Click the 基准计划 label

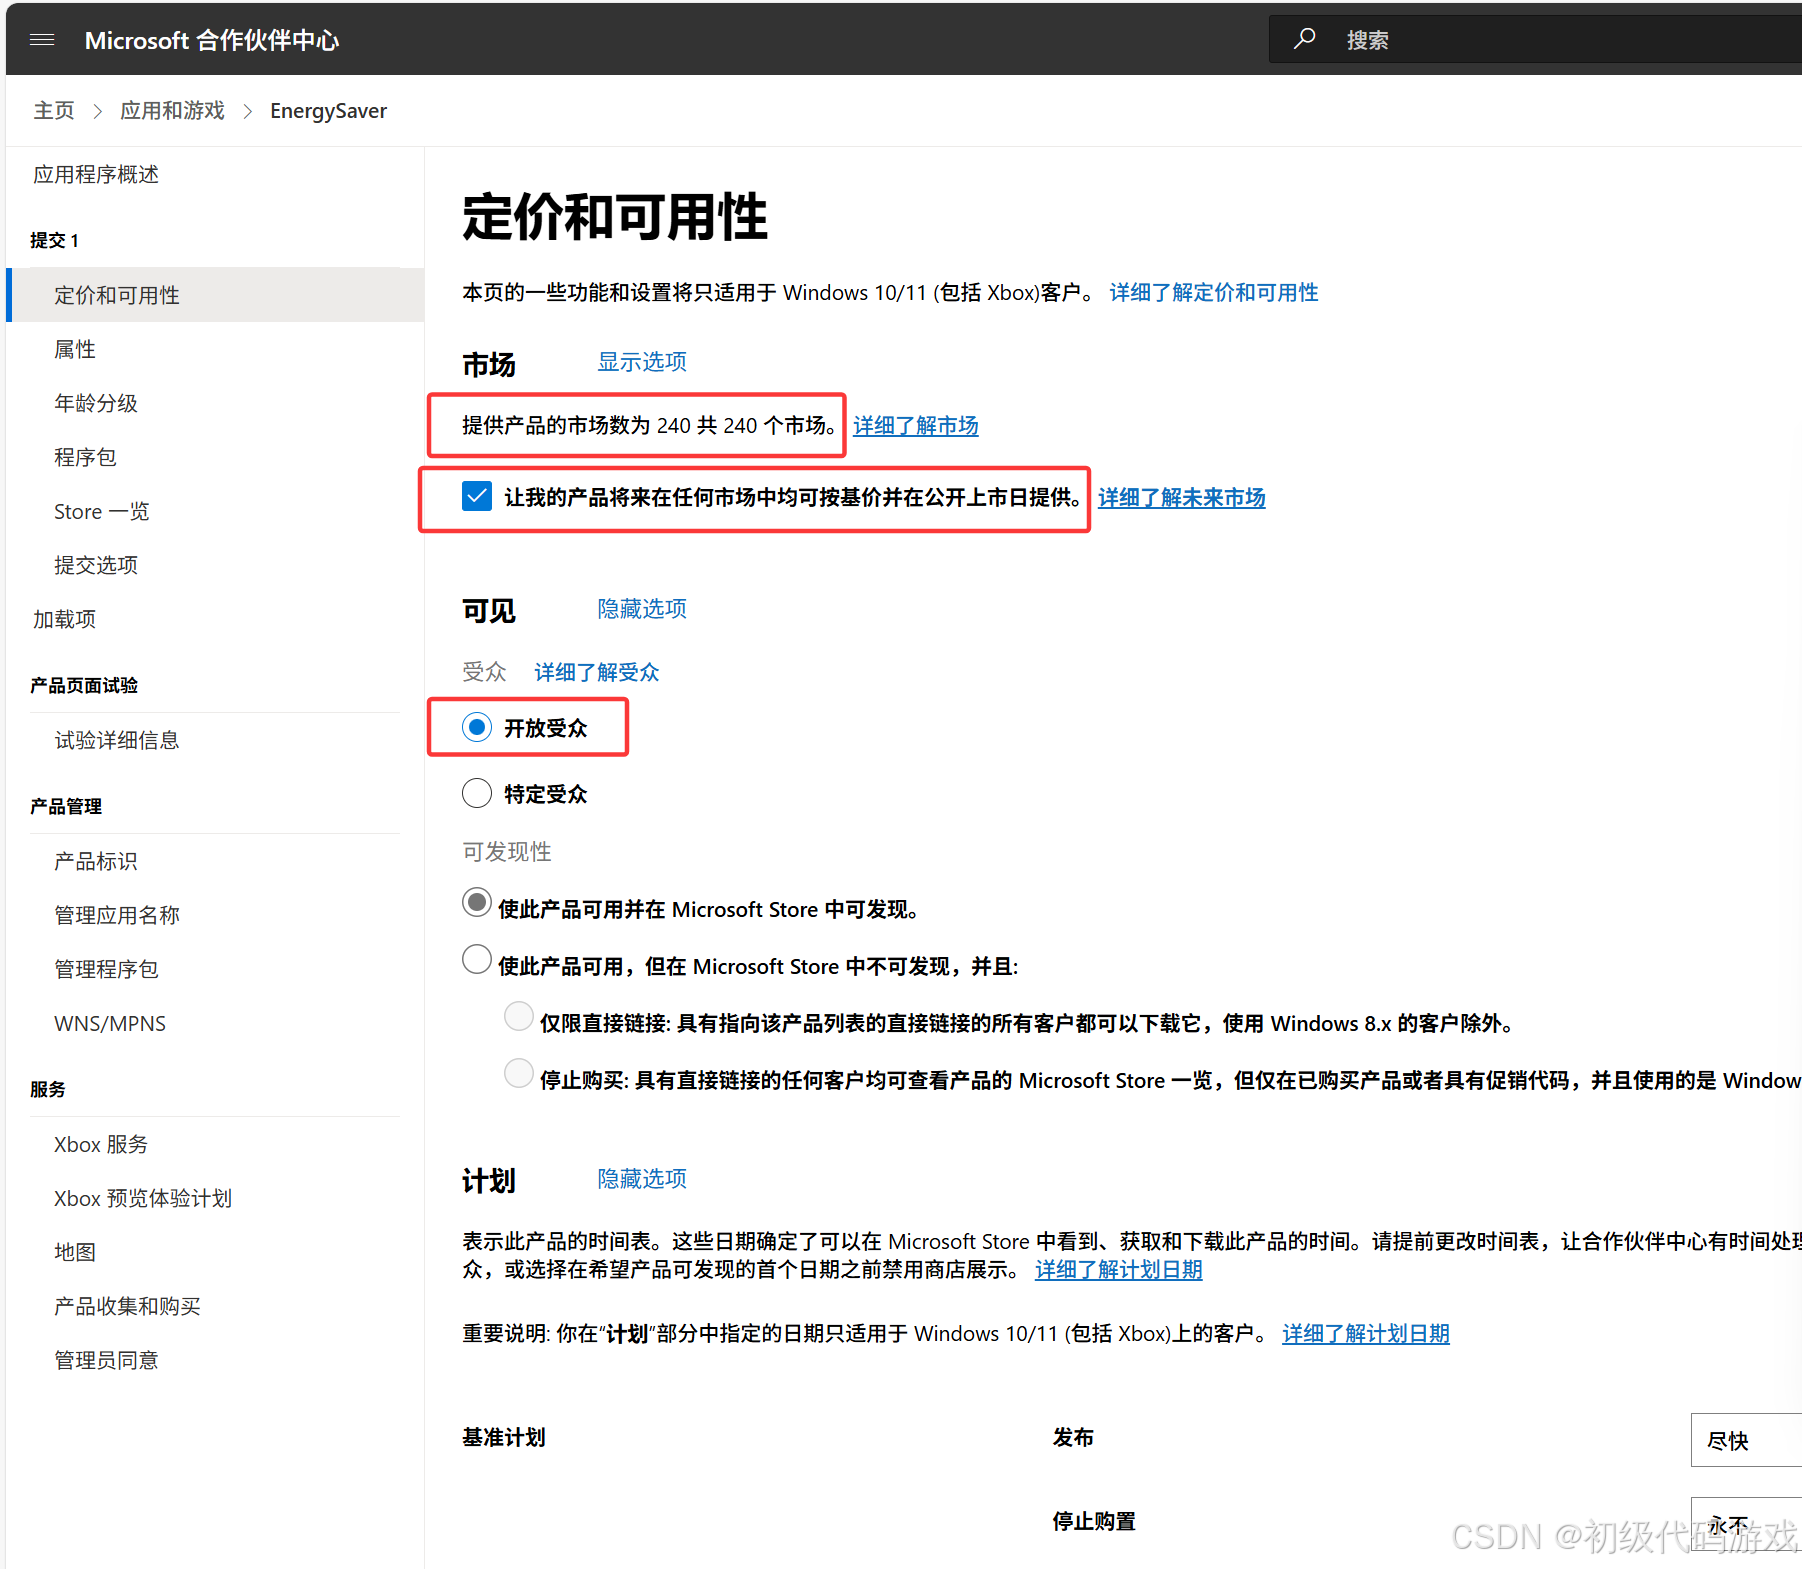coord(504,1437)
